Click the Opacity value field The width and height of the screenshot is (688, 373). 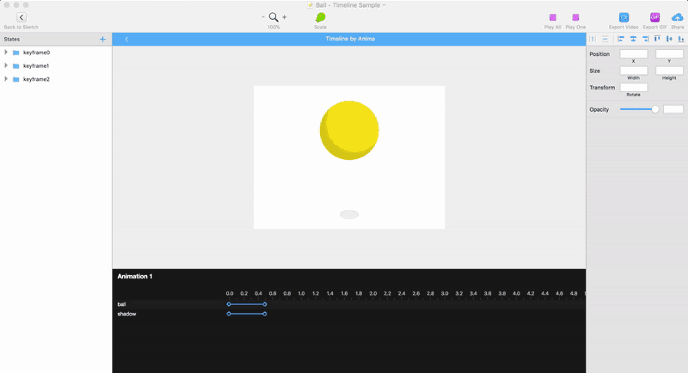tap(673, 109)
